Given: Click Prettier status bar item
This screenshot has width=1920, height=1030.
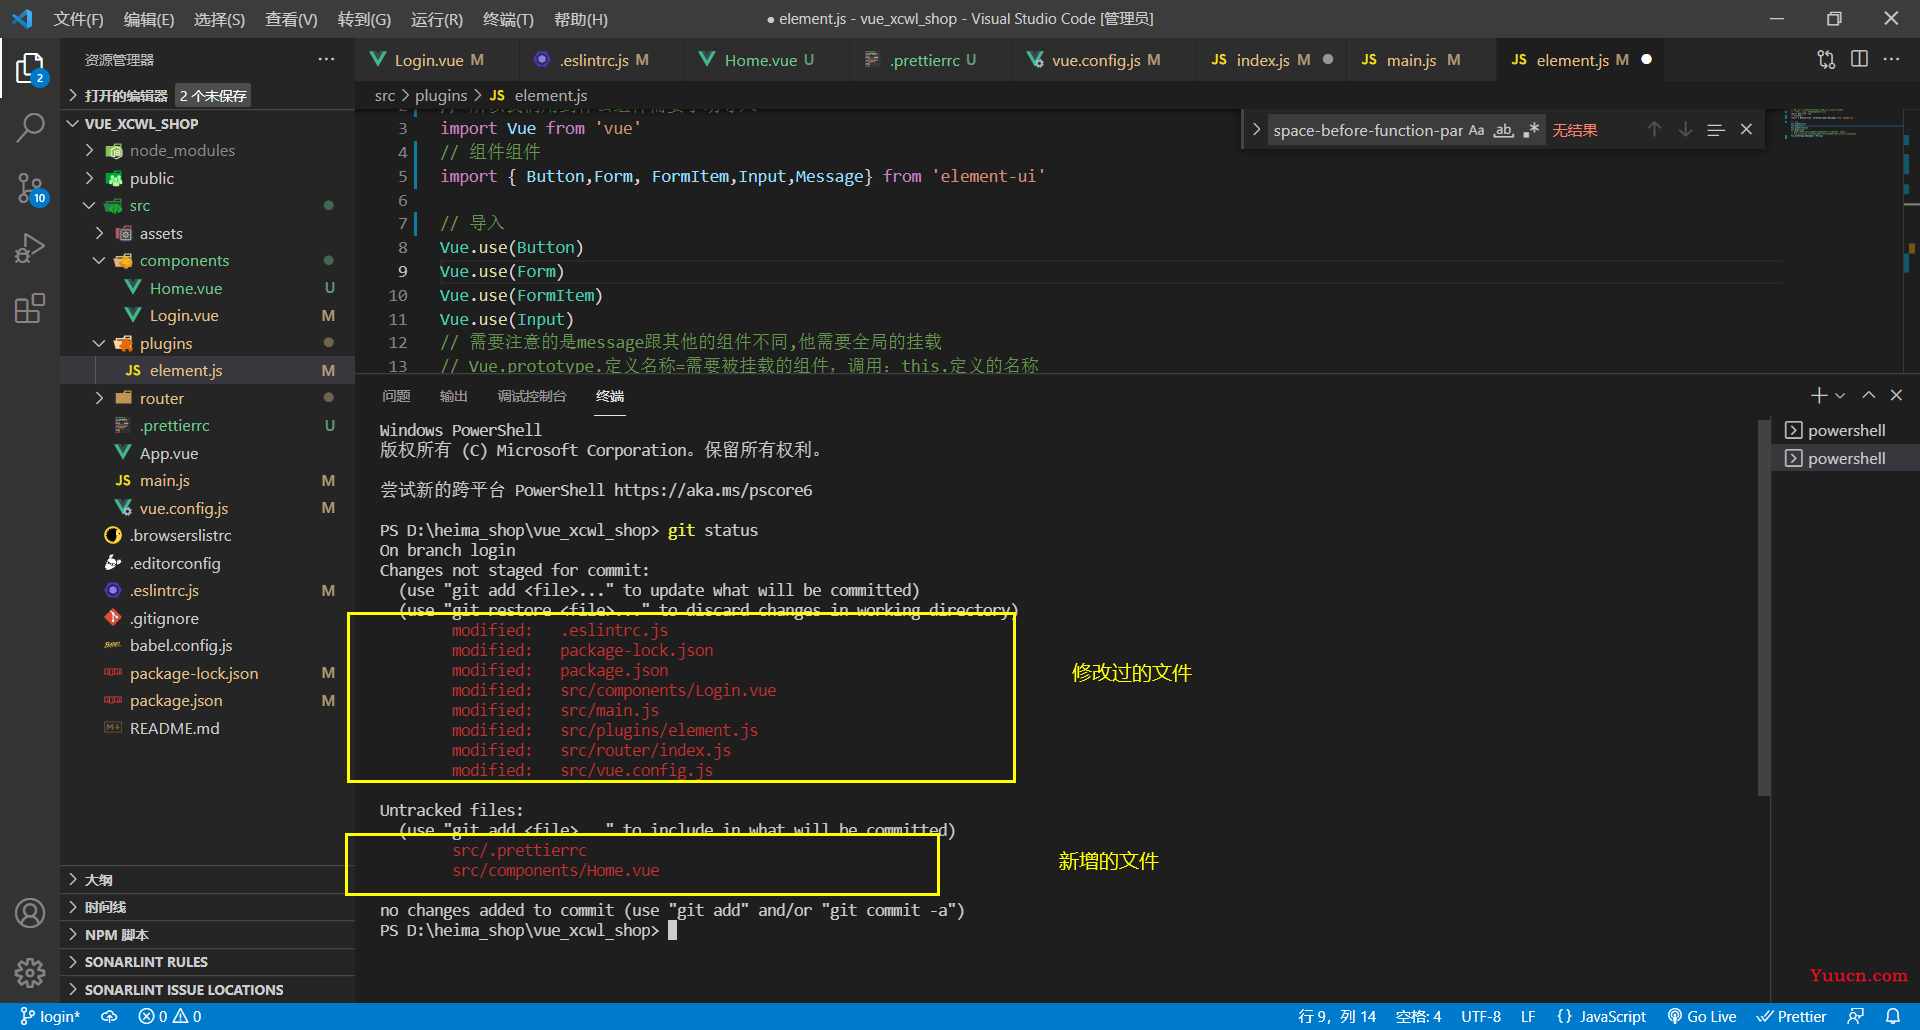Looking at the screenshot, I should 1791,1016.
